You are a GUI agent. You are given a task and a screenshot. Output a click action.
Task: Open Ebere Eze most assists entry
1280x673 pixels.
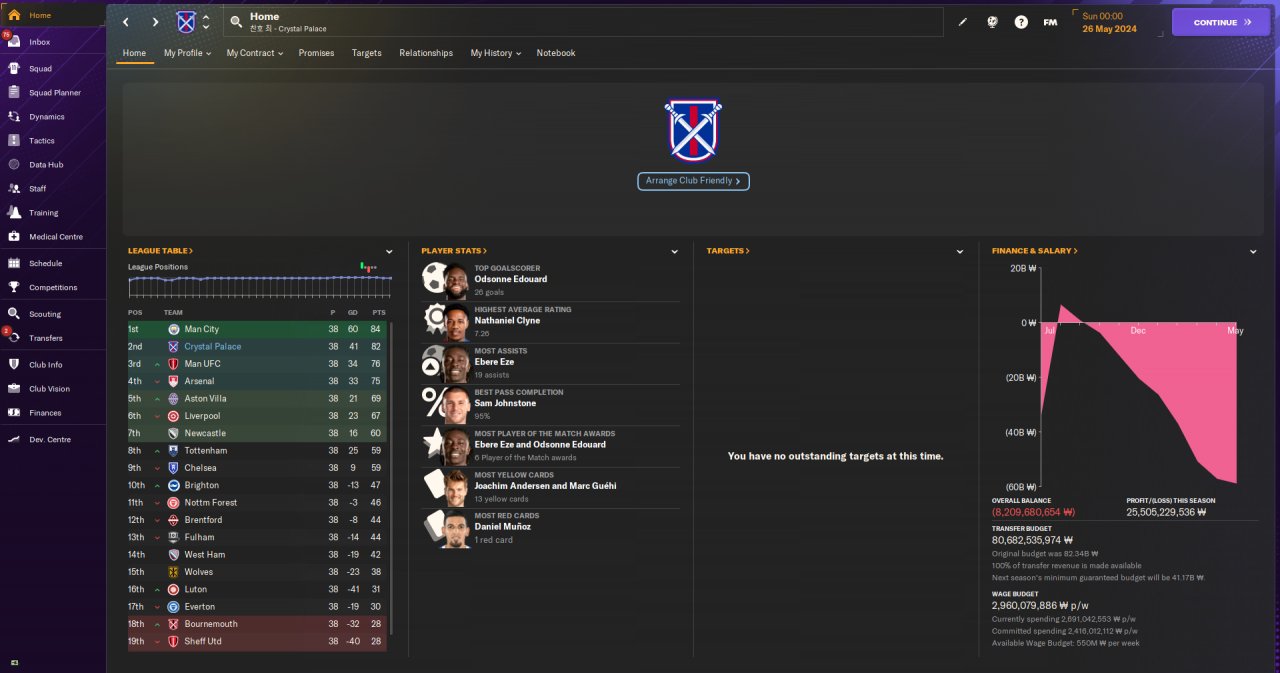click(550, 362)
